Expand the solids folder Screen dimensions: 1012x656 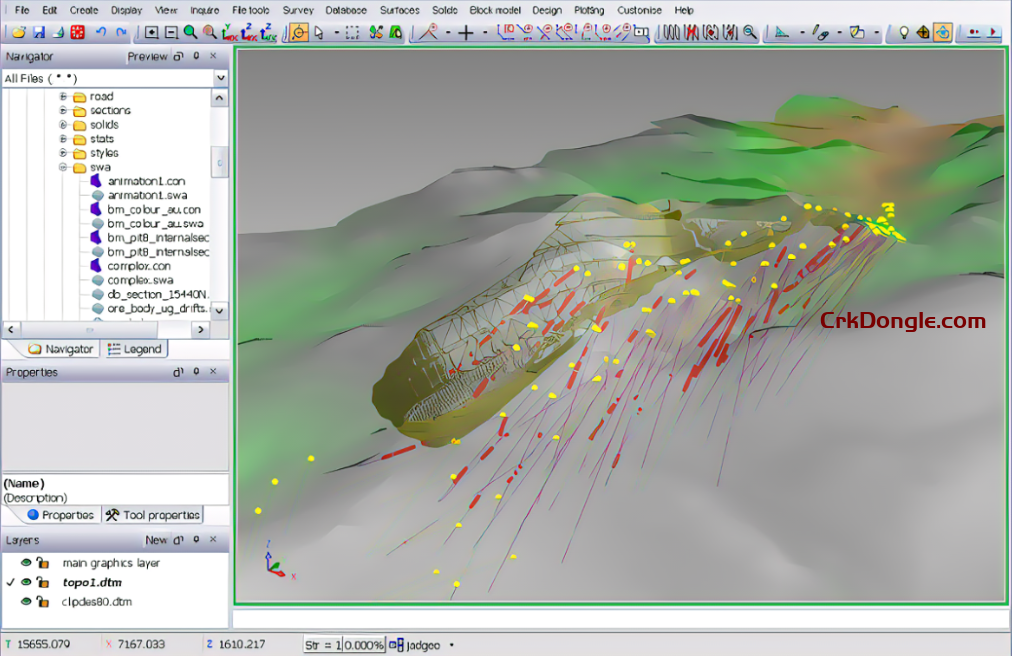coord(63,124)
